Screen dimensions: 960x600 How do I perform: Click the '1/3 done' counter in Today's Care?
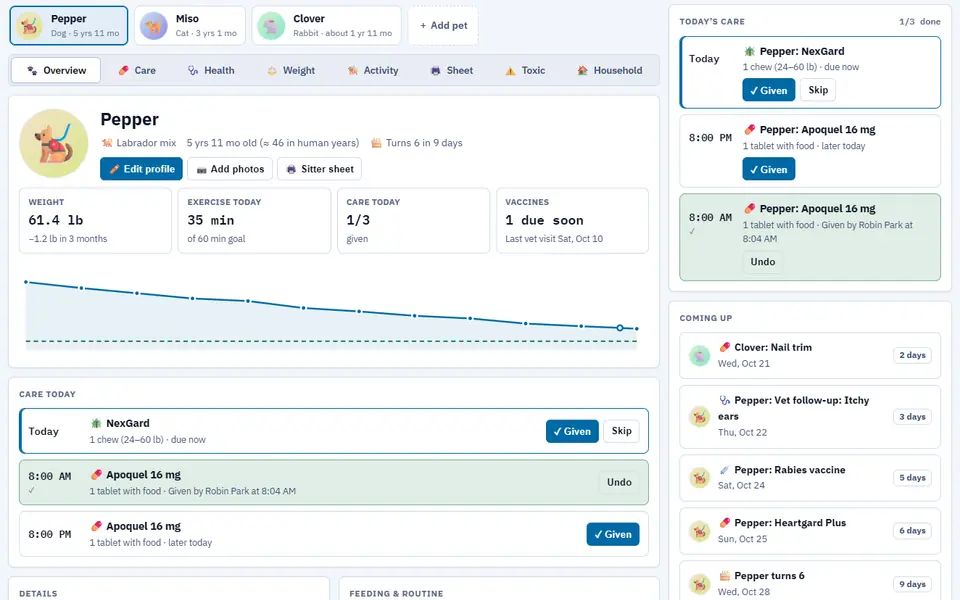tap(920, 21)
